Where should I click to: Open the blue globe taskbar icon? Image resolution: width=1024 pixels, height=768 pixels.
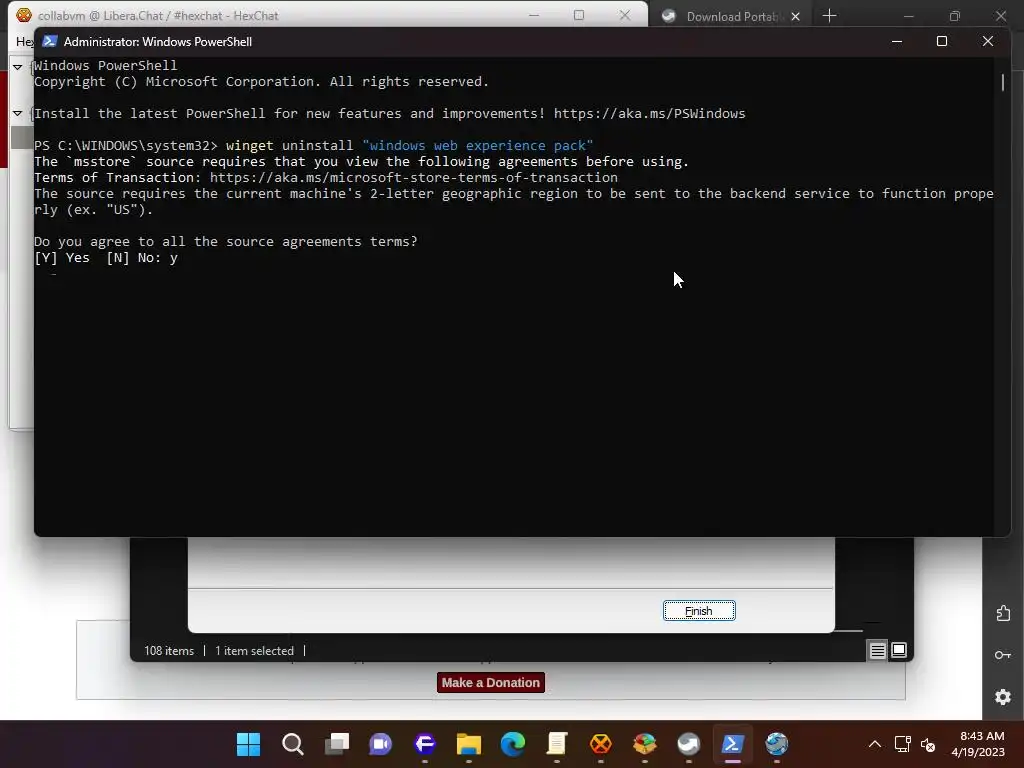(776, 743)
